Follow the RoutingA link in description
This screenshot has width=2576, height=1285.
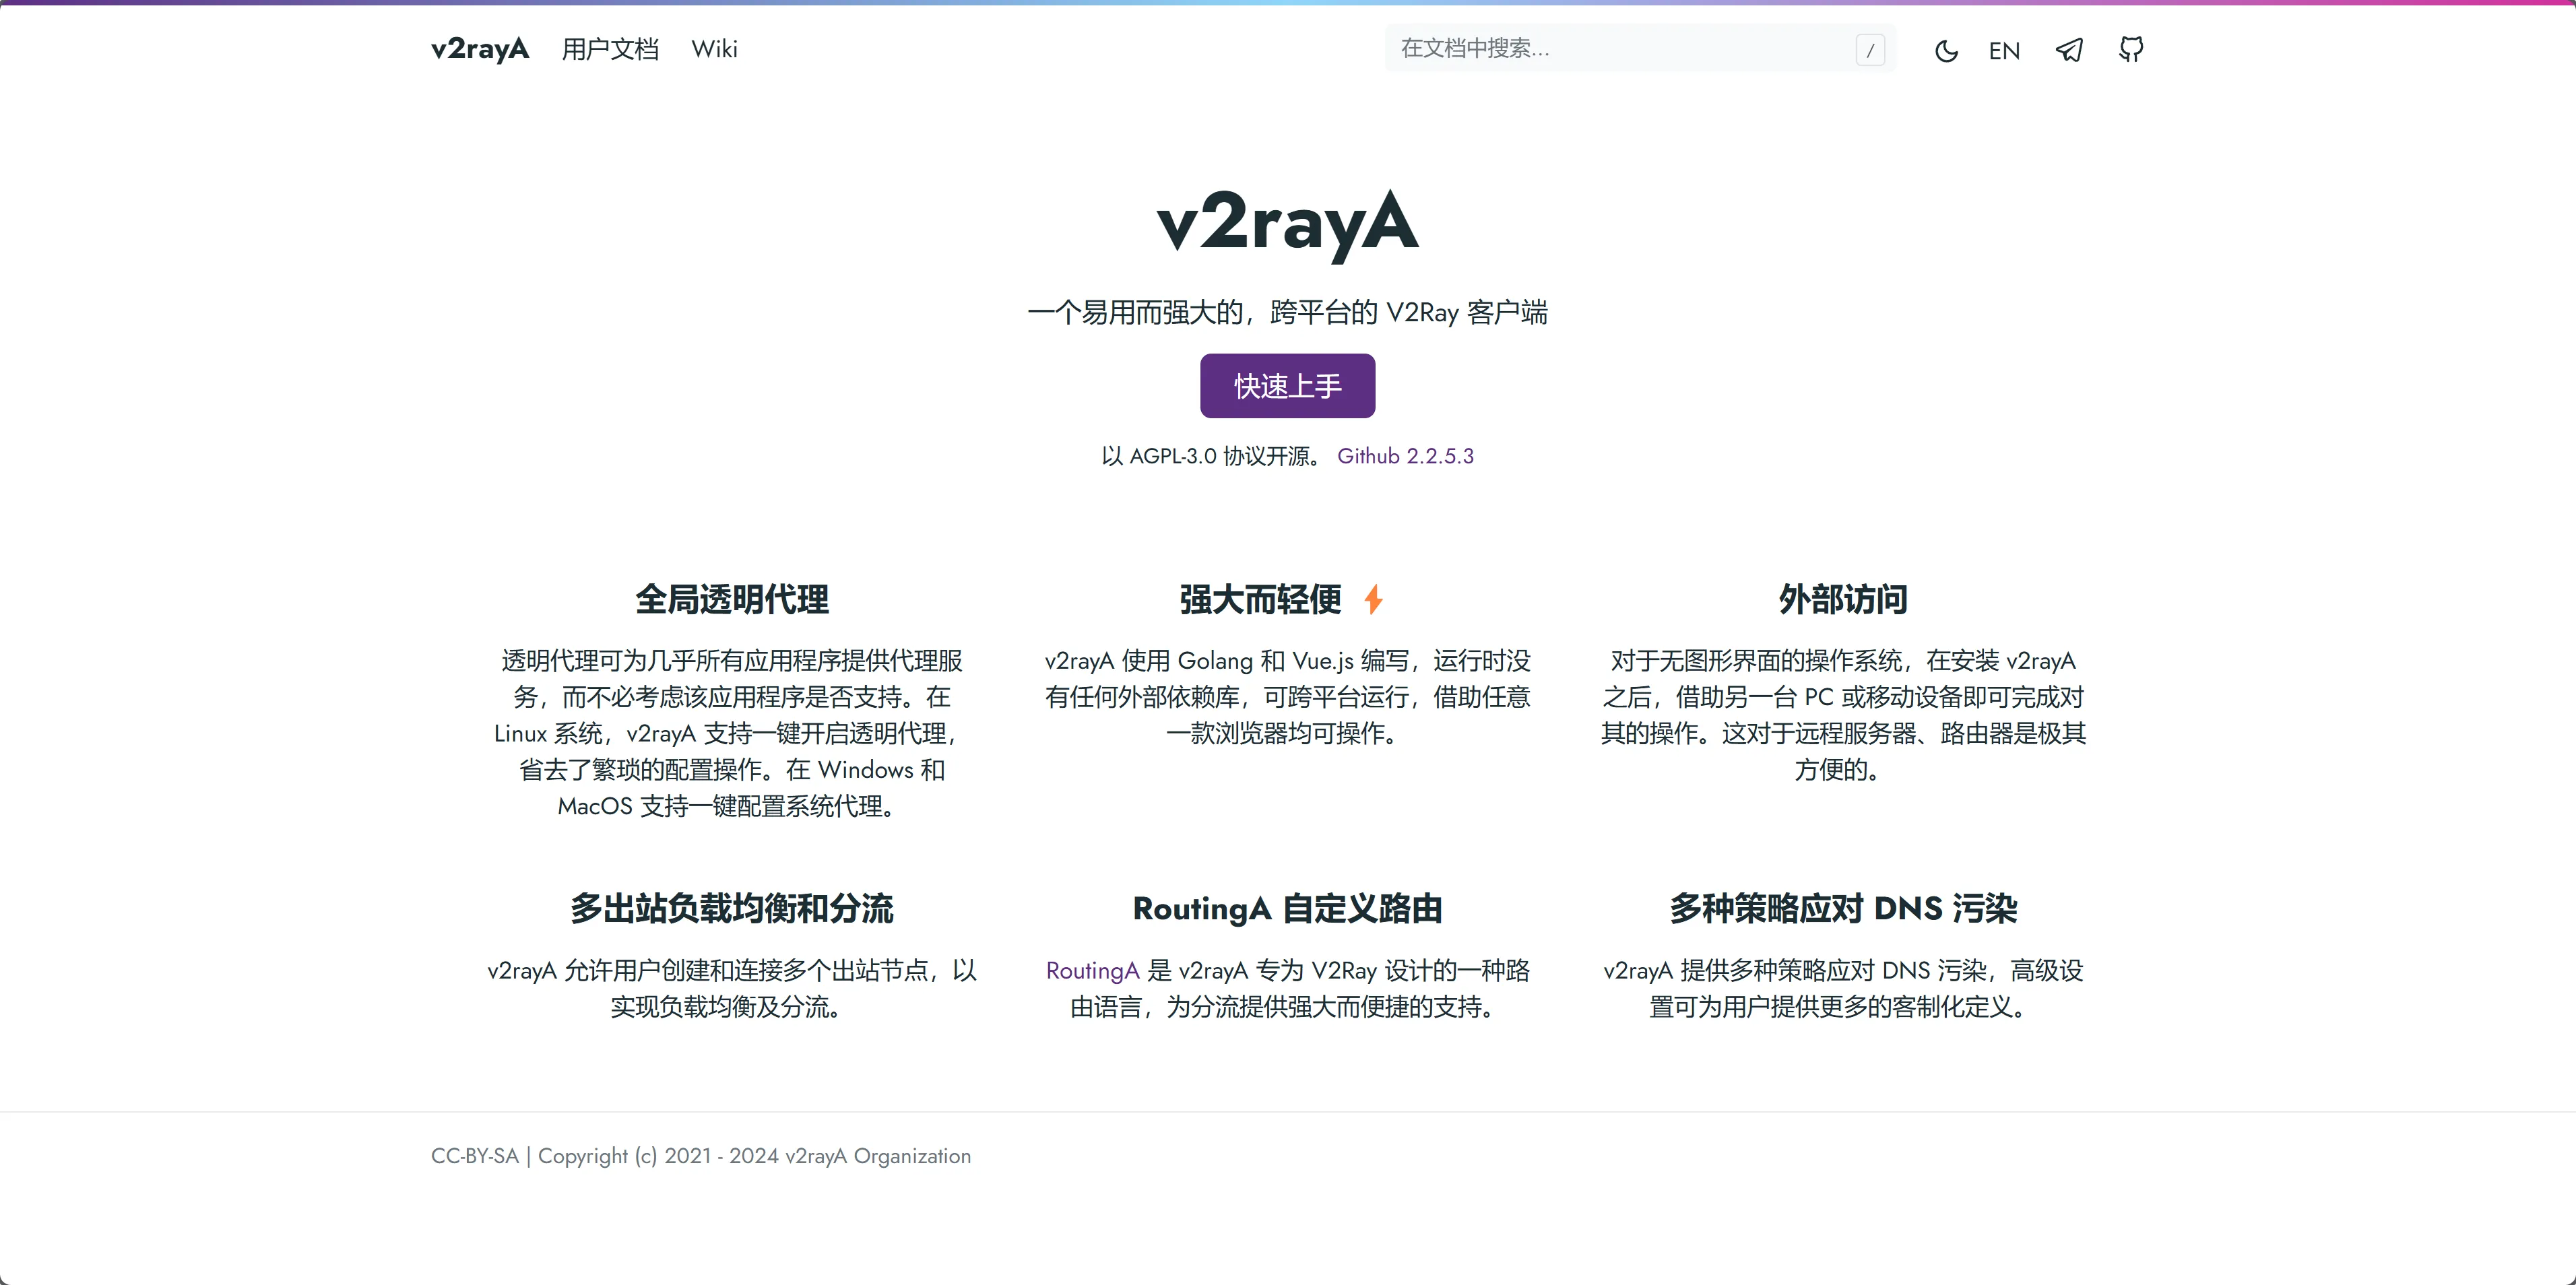[x=1092, y=970]
